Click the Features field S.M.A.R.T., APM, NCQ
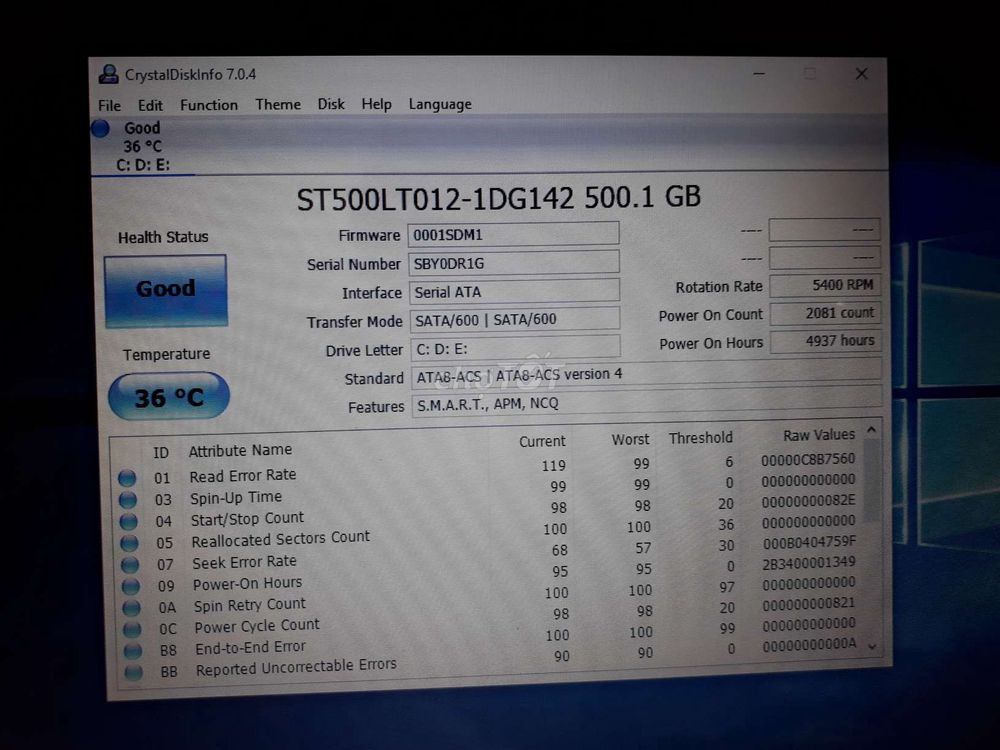The width and height of the screenshot is (1000, 750). pos(647,402)
